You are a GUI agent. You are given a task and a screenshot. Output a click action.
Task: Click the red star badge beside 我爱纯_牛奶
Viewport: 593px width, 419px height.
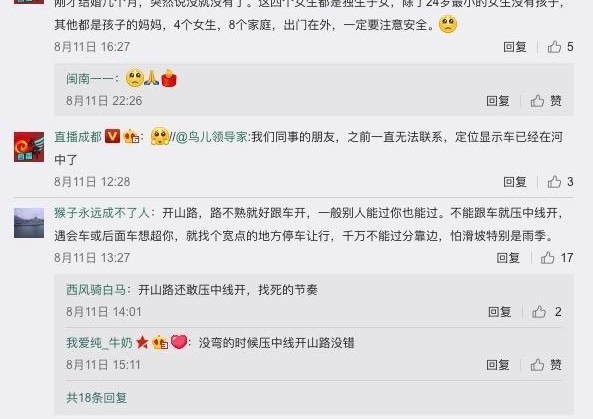[x=142, y=342]
